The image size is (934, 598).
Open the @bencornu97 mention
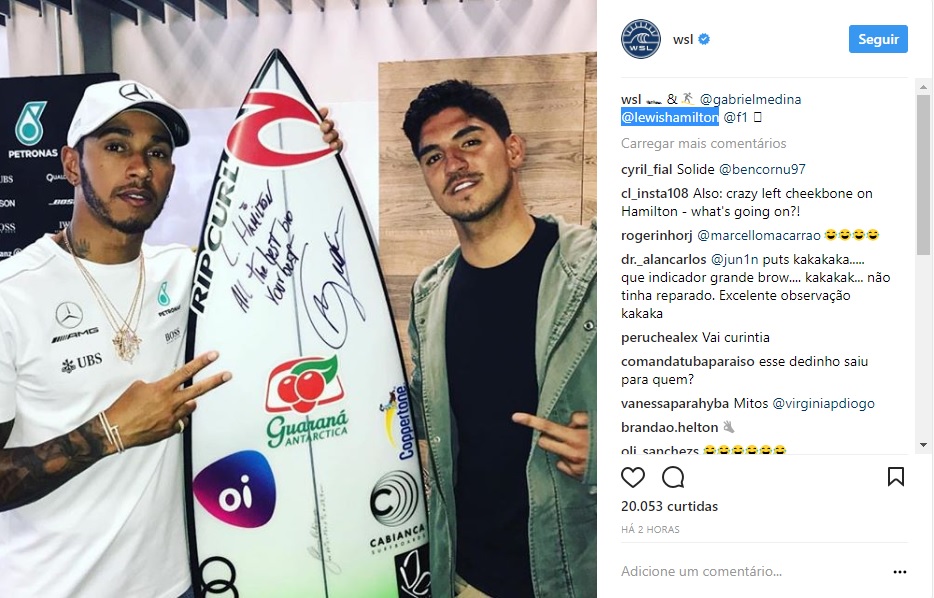[762, 170]
